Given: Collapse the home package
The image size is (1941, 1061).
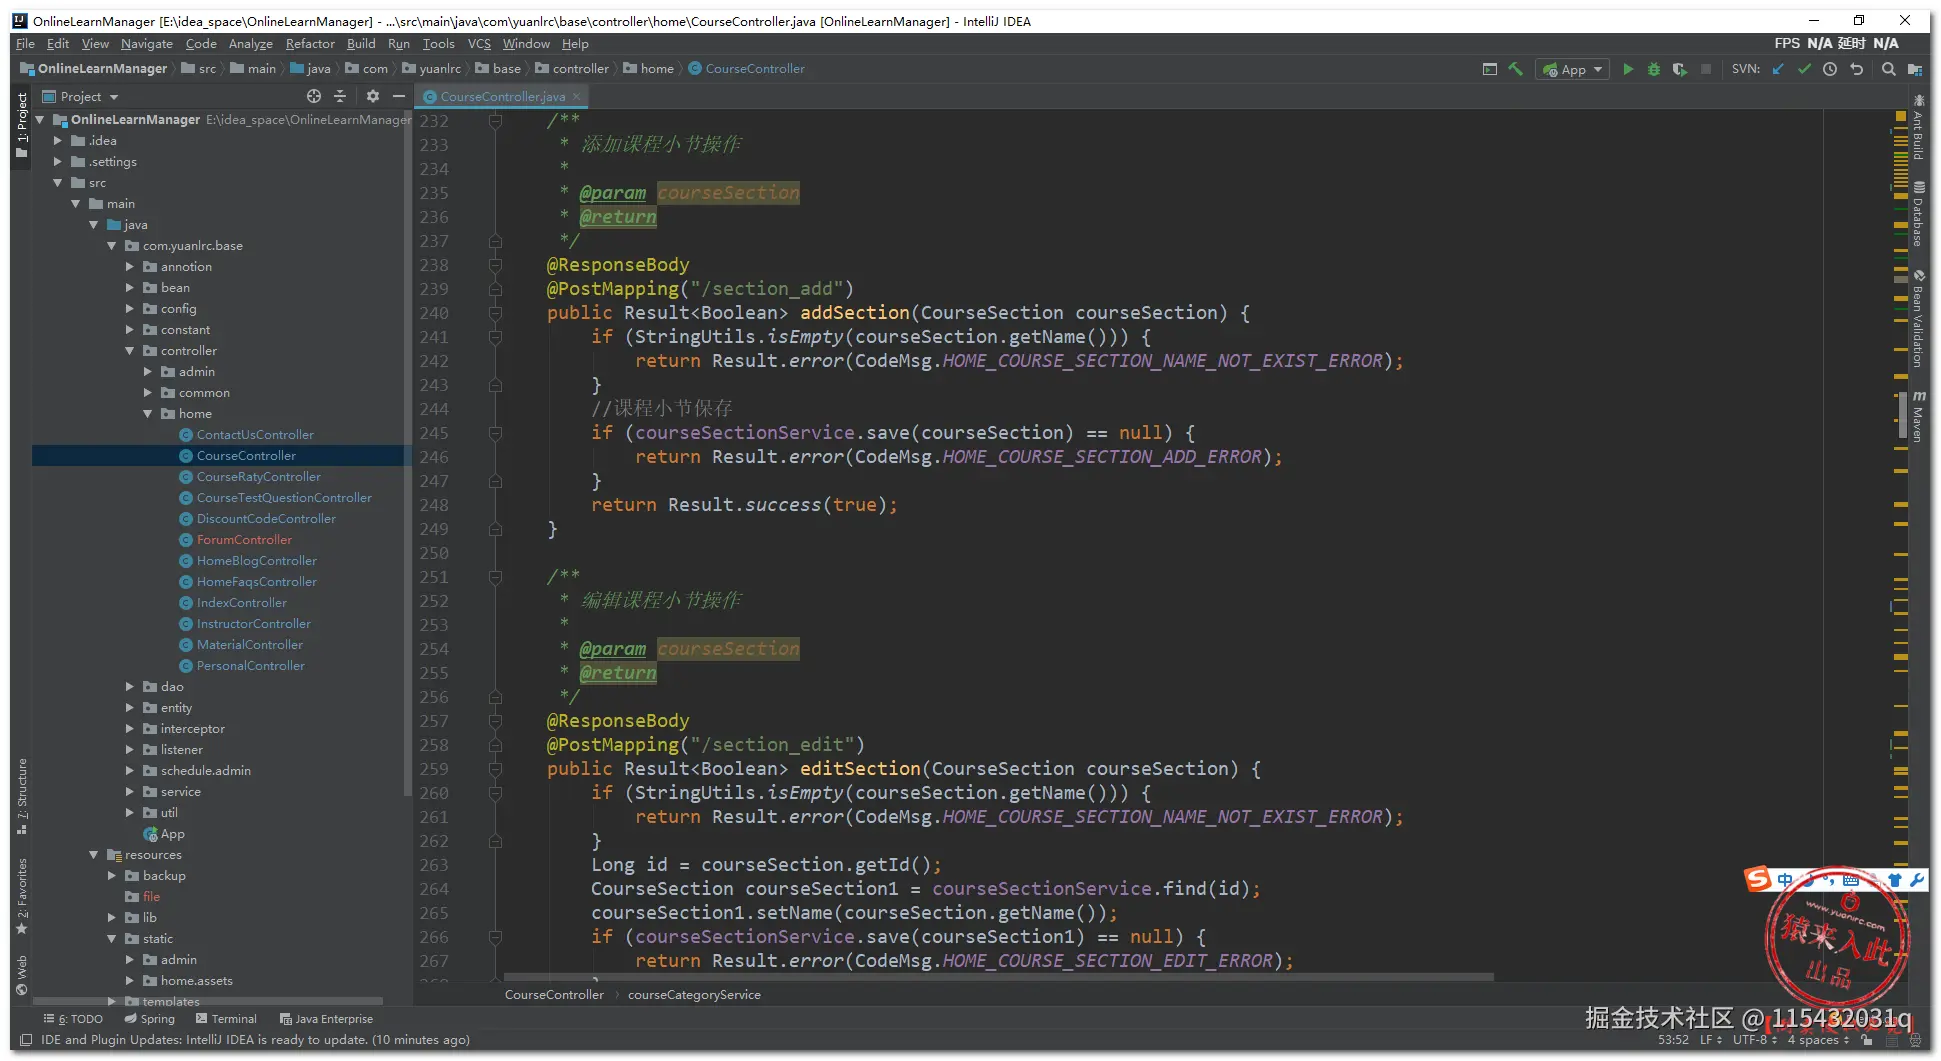Looking at the screenshot, I should coord(148,414).
